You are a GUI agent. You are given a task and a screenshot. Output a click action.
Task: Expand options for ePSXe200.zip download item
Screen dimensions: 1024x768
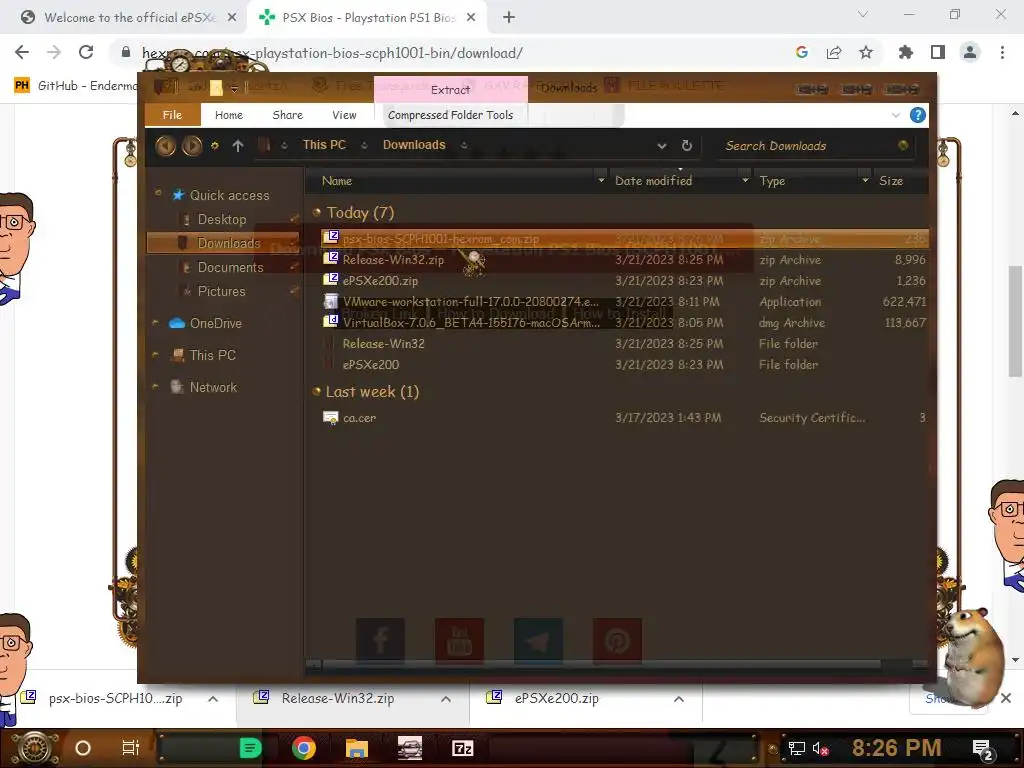(x=679, y=699)
